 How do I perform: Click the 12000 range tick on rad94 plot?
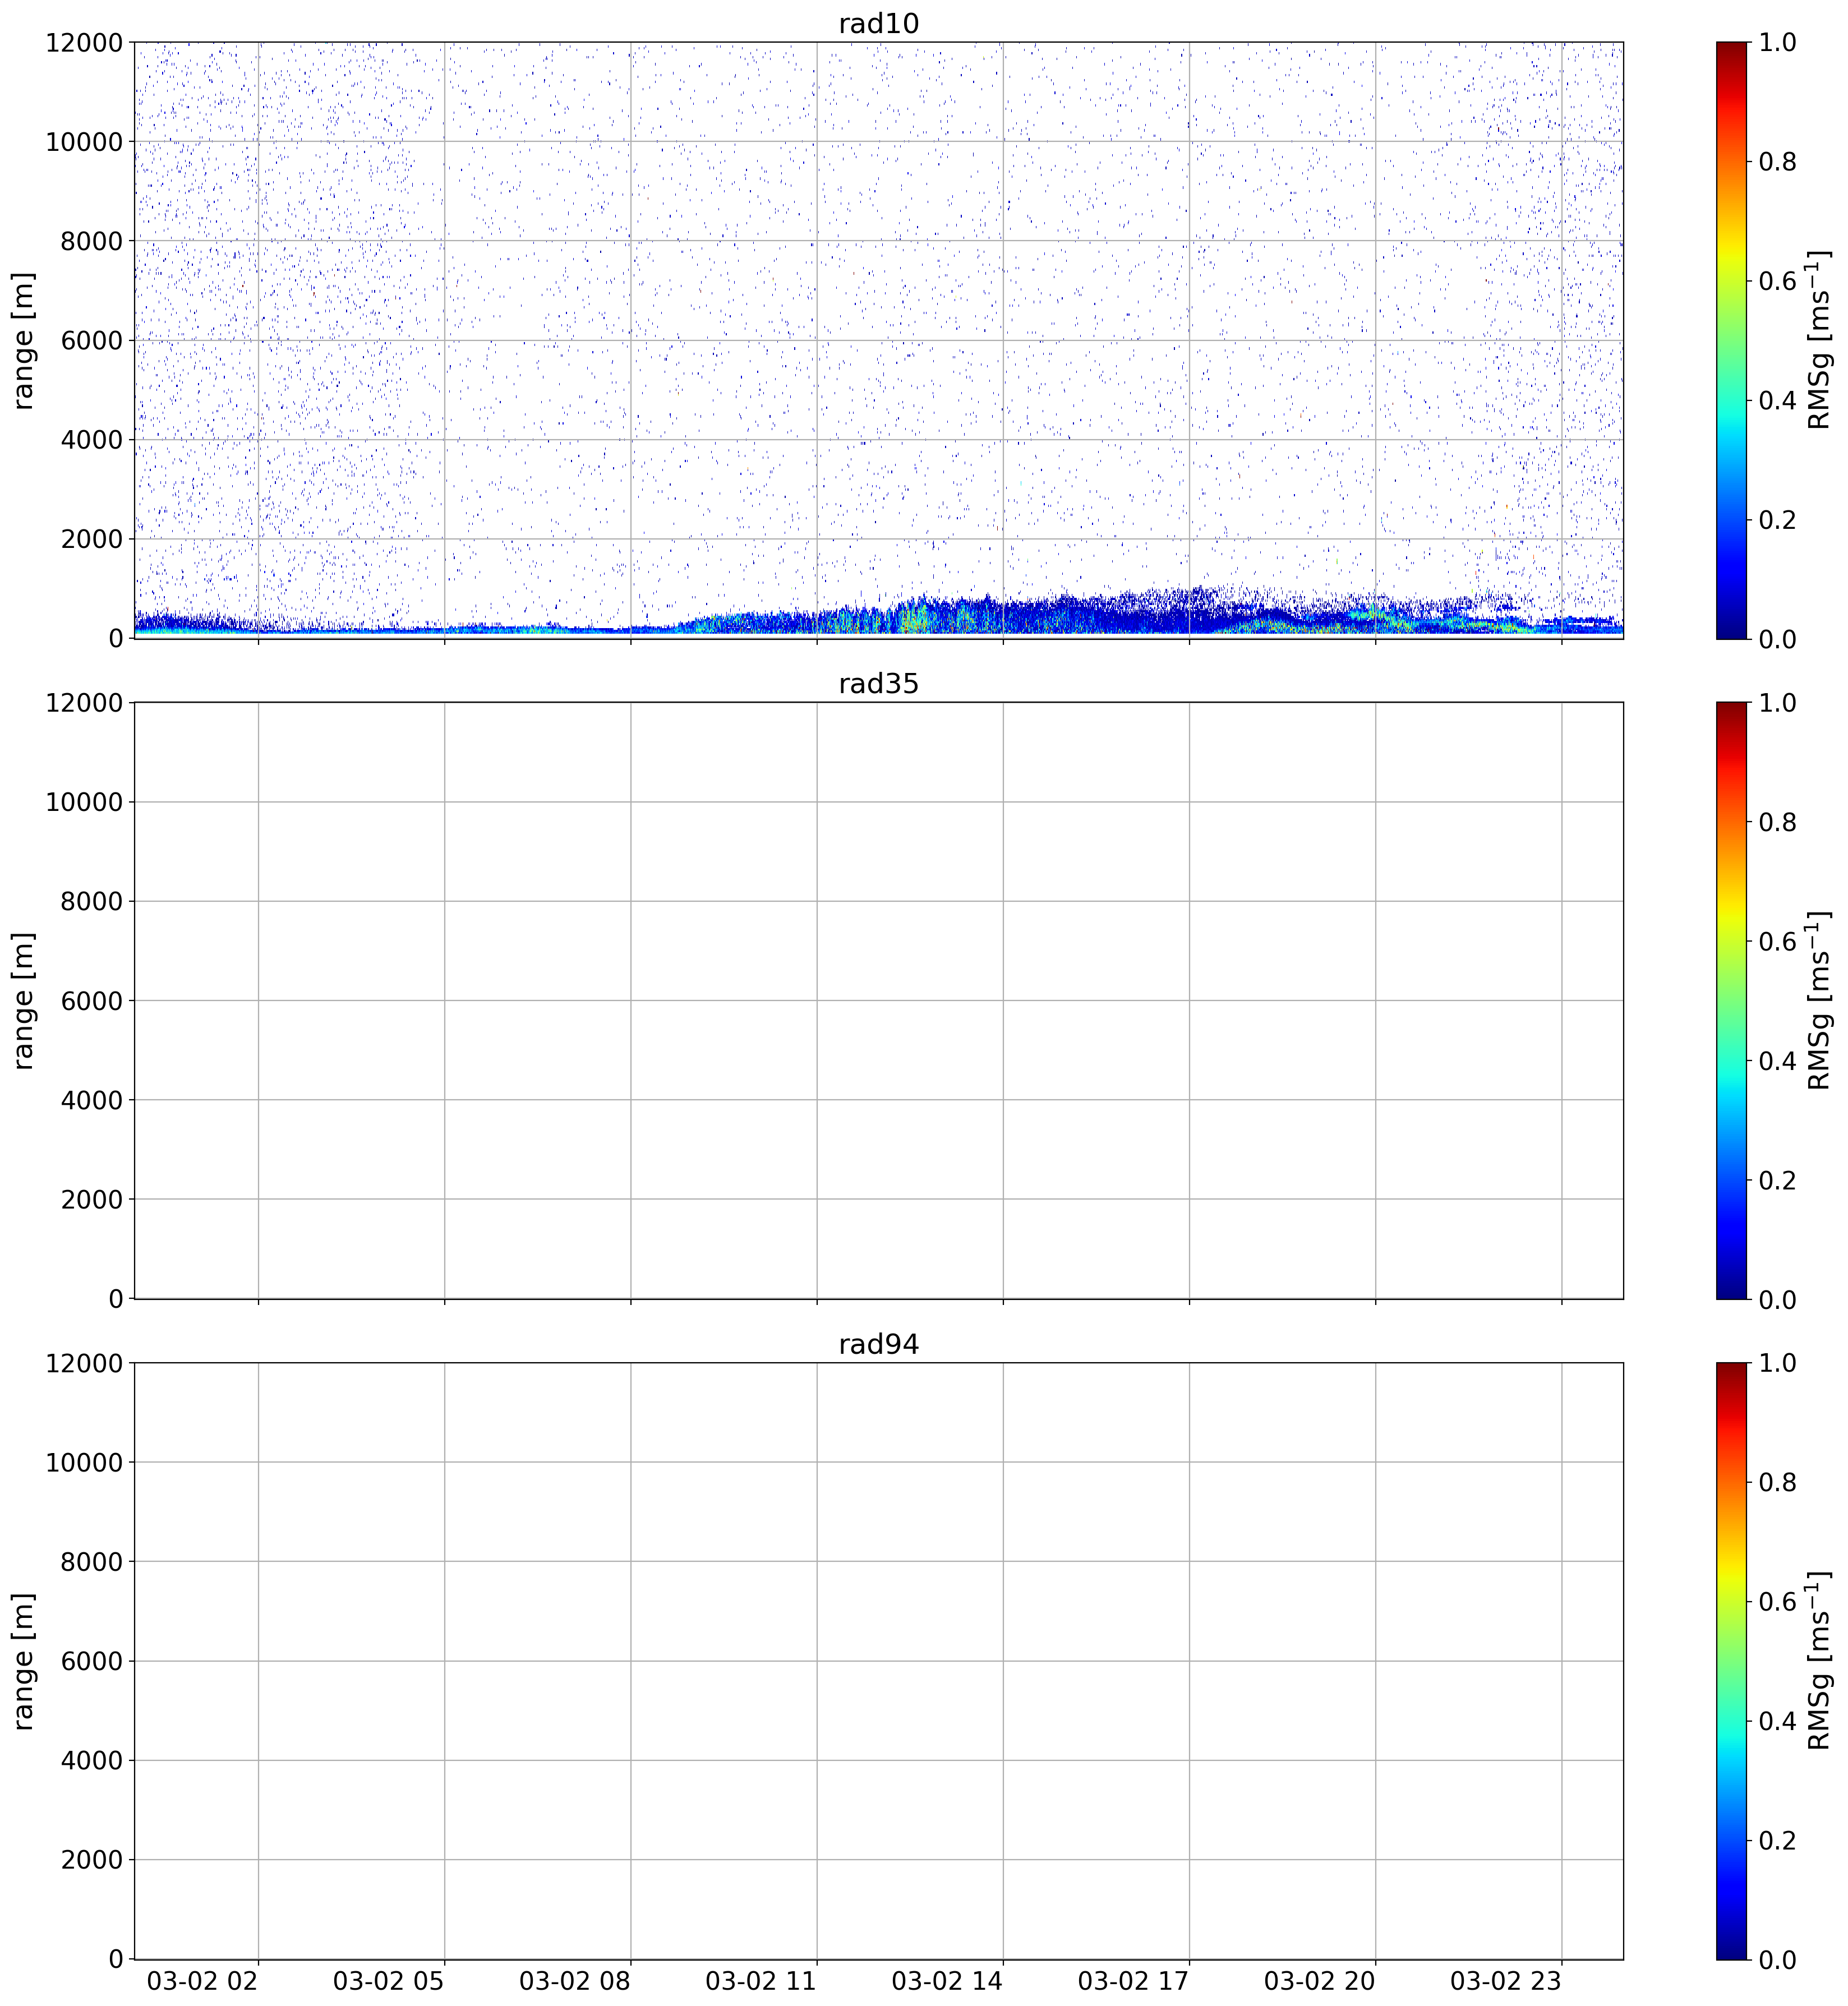click(84, 1363)
